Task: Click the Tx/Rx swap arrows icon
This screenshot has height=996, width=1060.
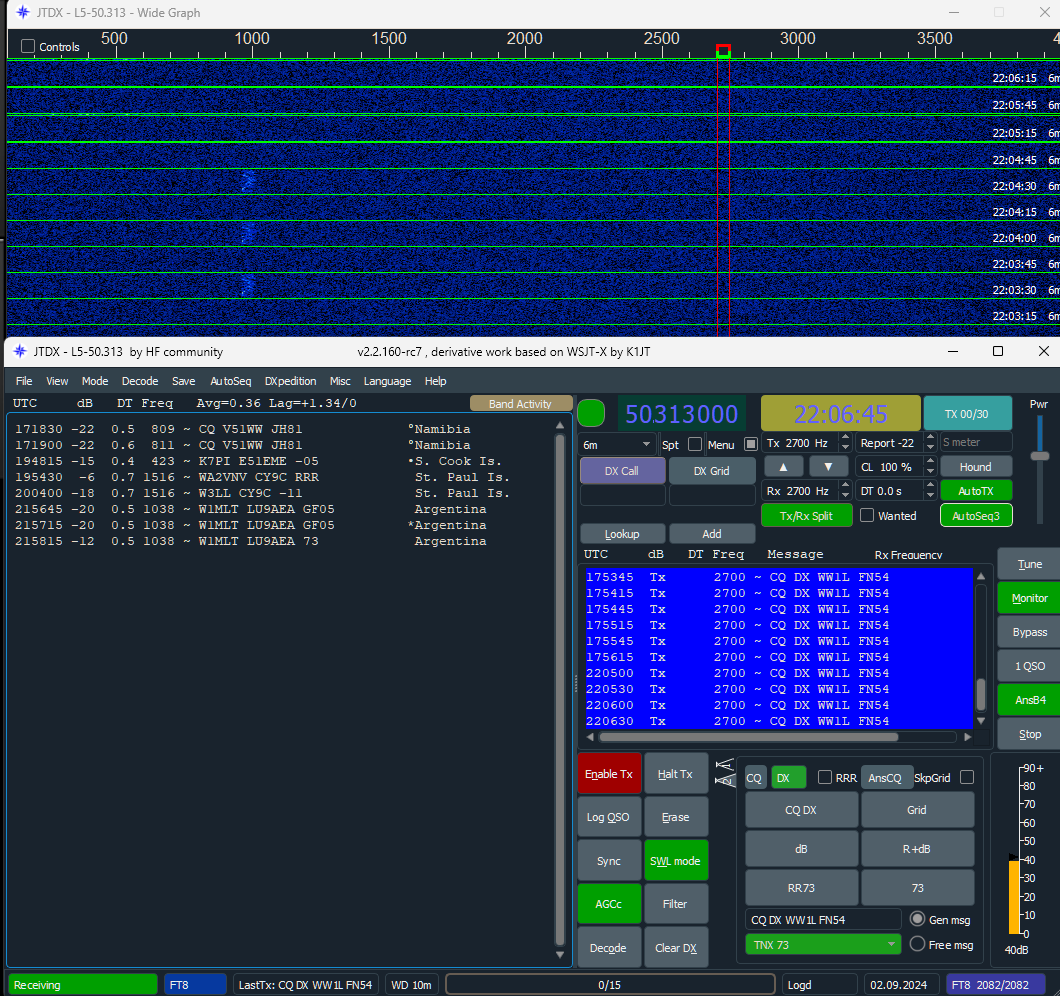Action: click(x=725, y=773)
